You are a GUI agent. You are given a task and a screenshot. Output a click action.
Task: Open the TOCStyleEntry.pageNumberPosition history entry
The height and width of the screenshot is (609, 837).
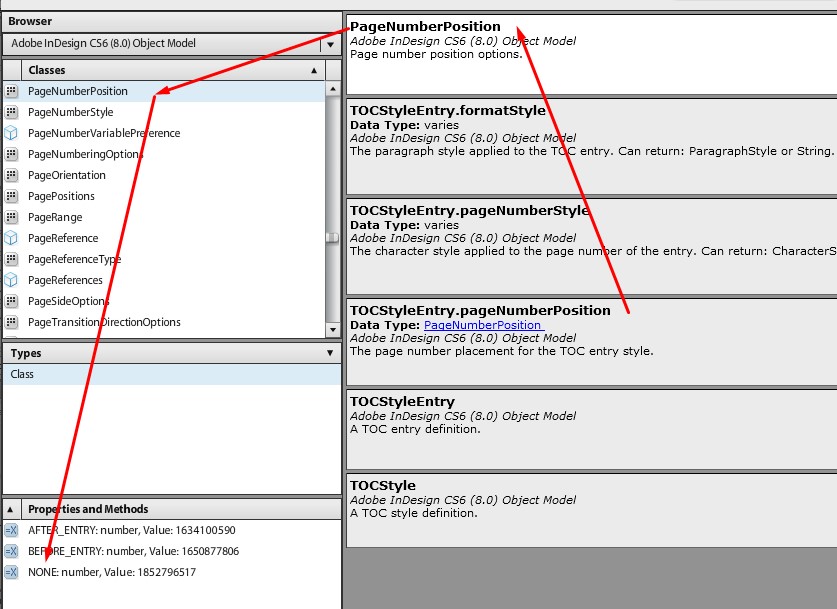591,342
